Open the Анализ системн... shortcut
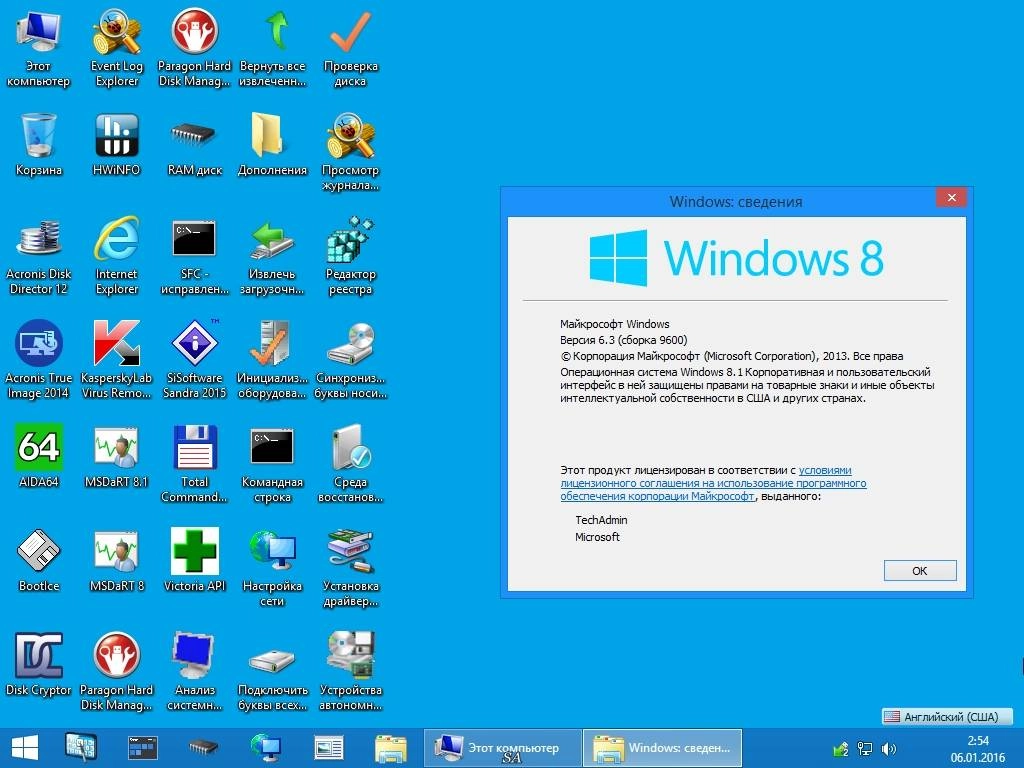 [195, 671]
